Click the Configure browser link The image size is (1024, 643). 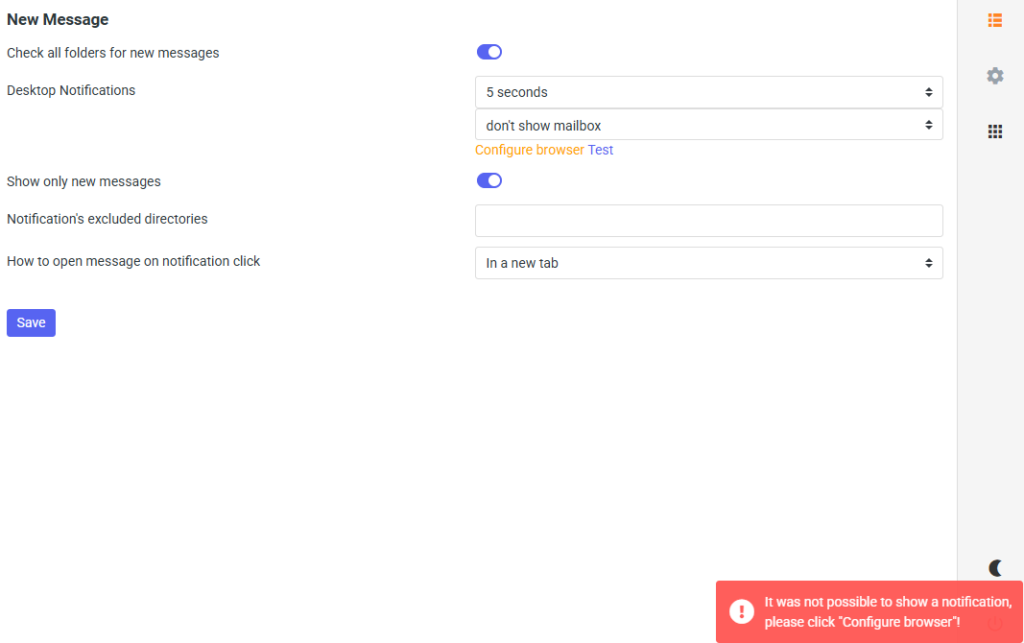click(529, 150)
